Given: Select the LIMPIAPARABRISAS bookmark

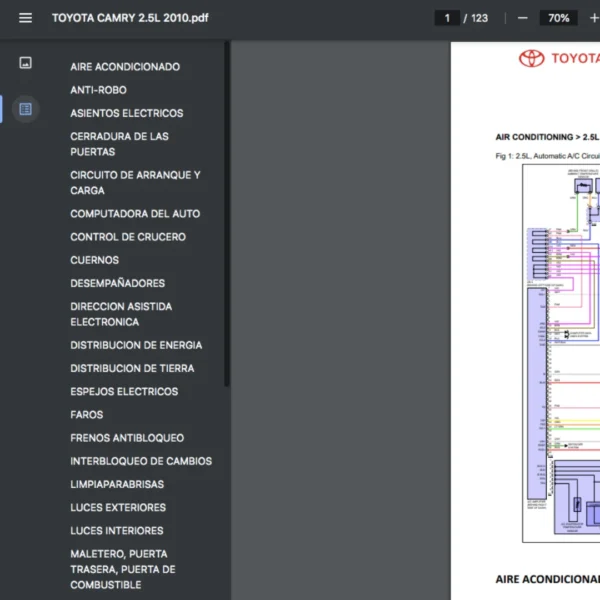Looking at the screenshot, I should [117, 484].
